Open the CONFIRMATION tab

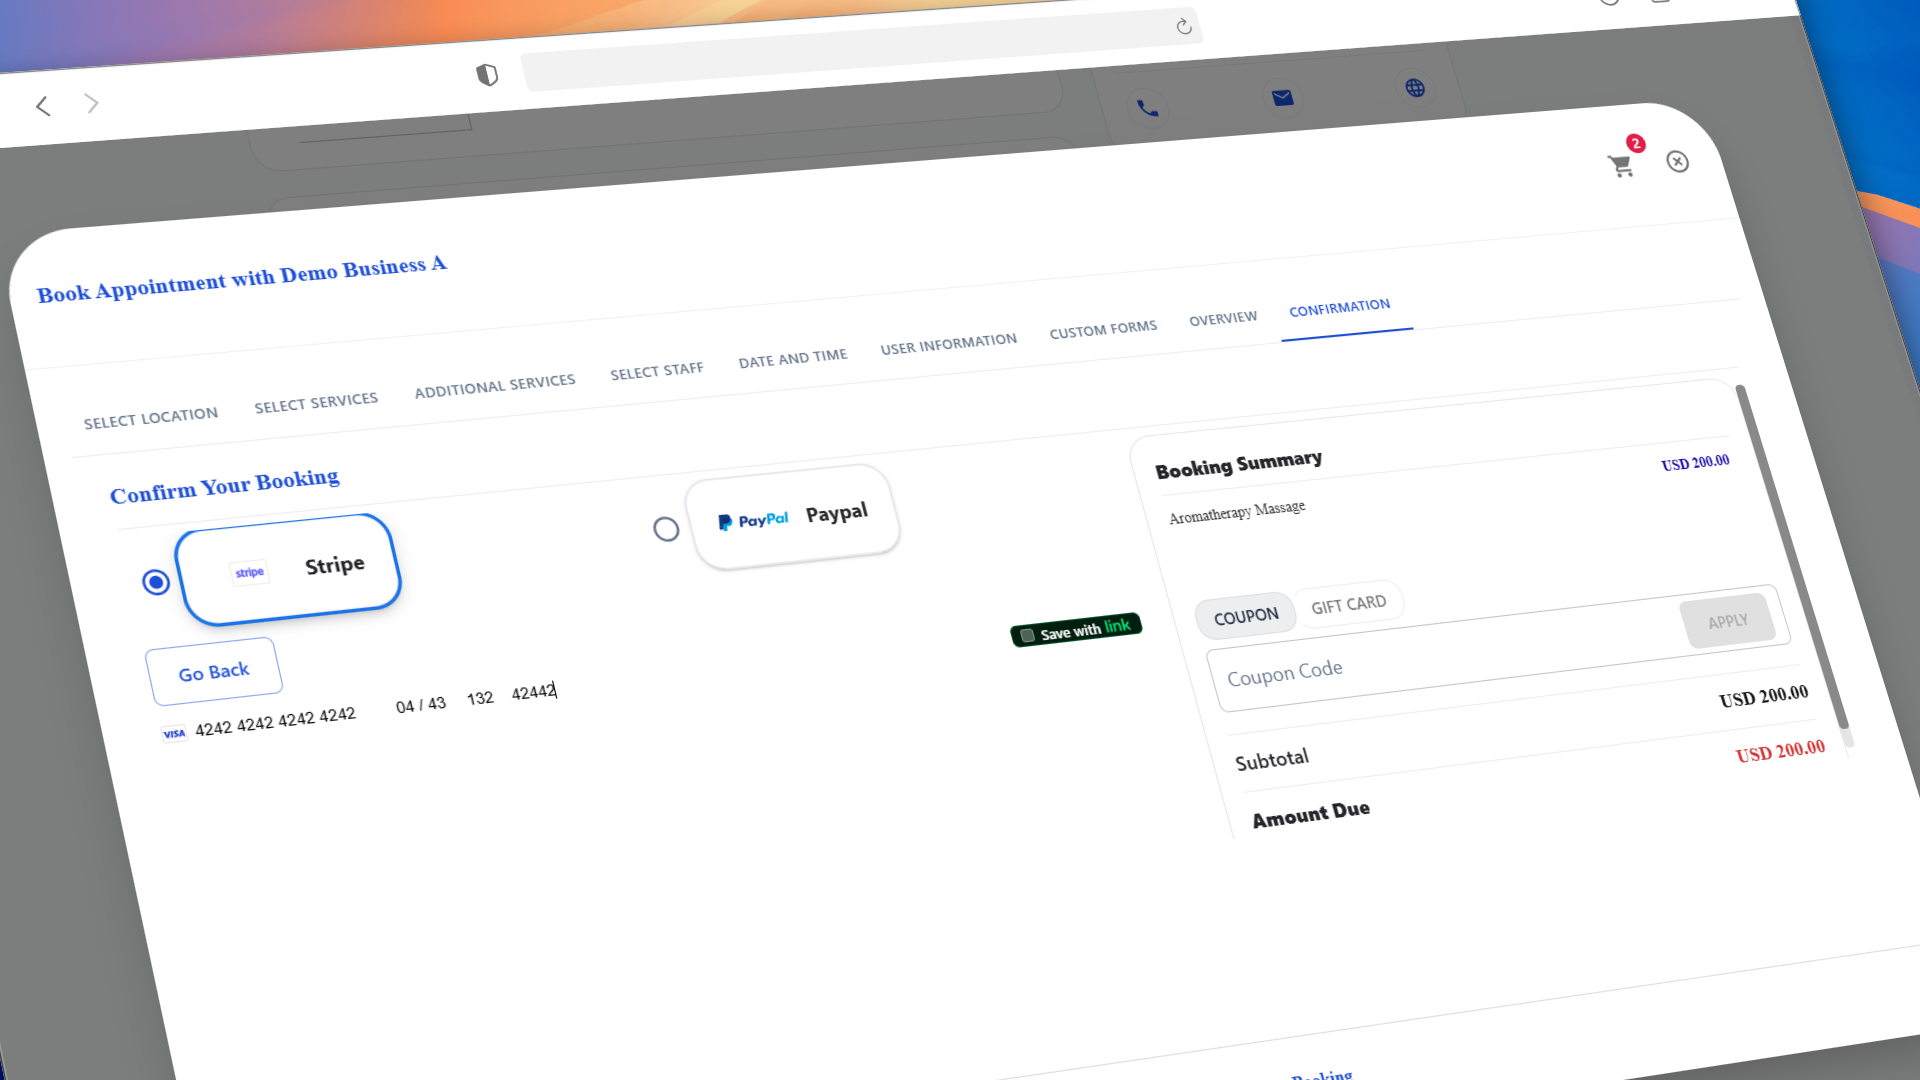point(1338,308)
